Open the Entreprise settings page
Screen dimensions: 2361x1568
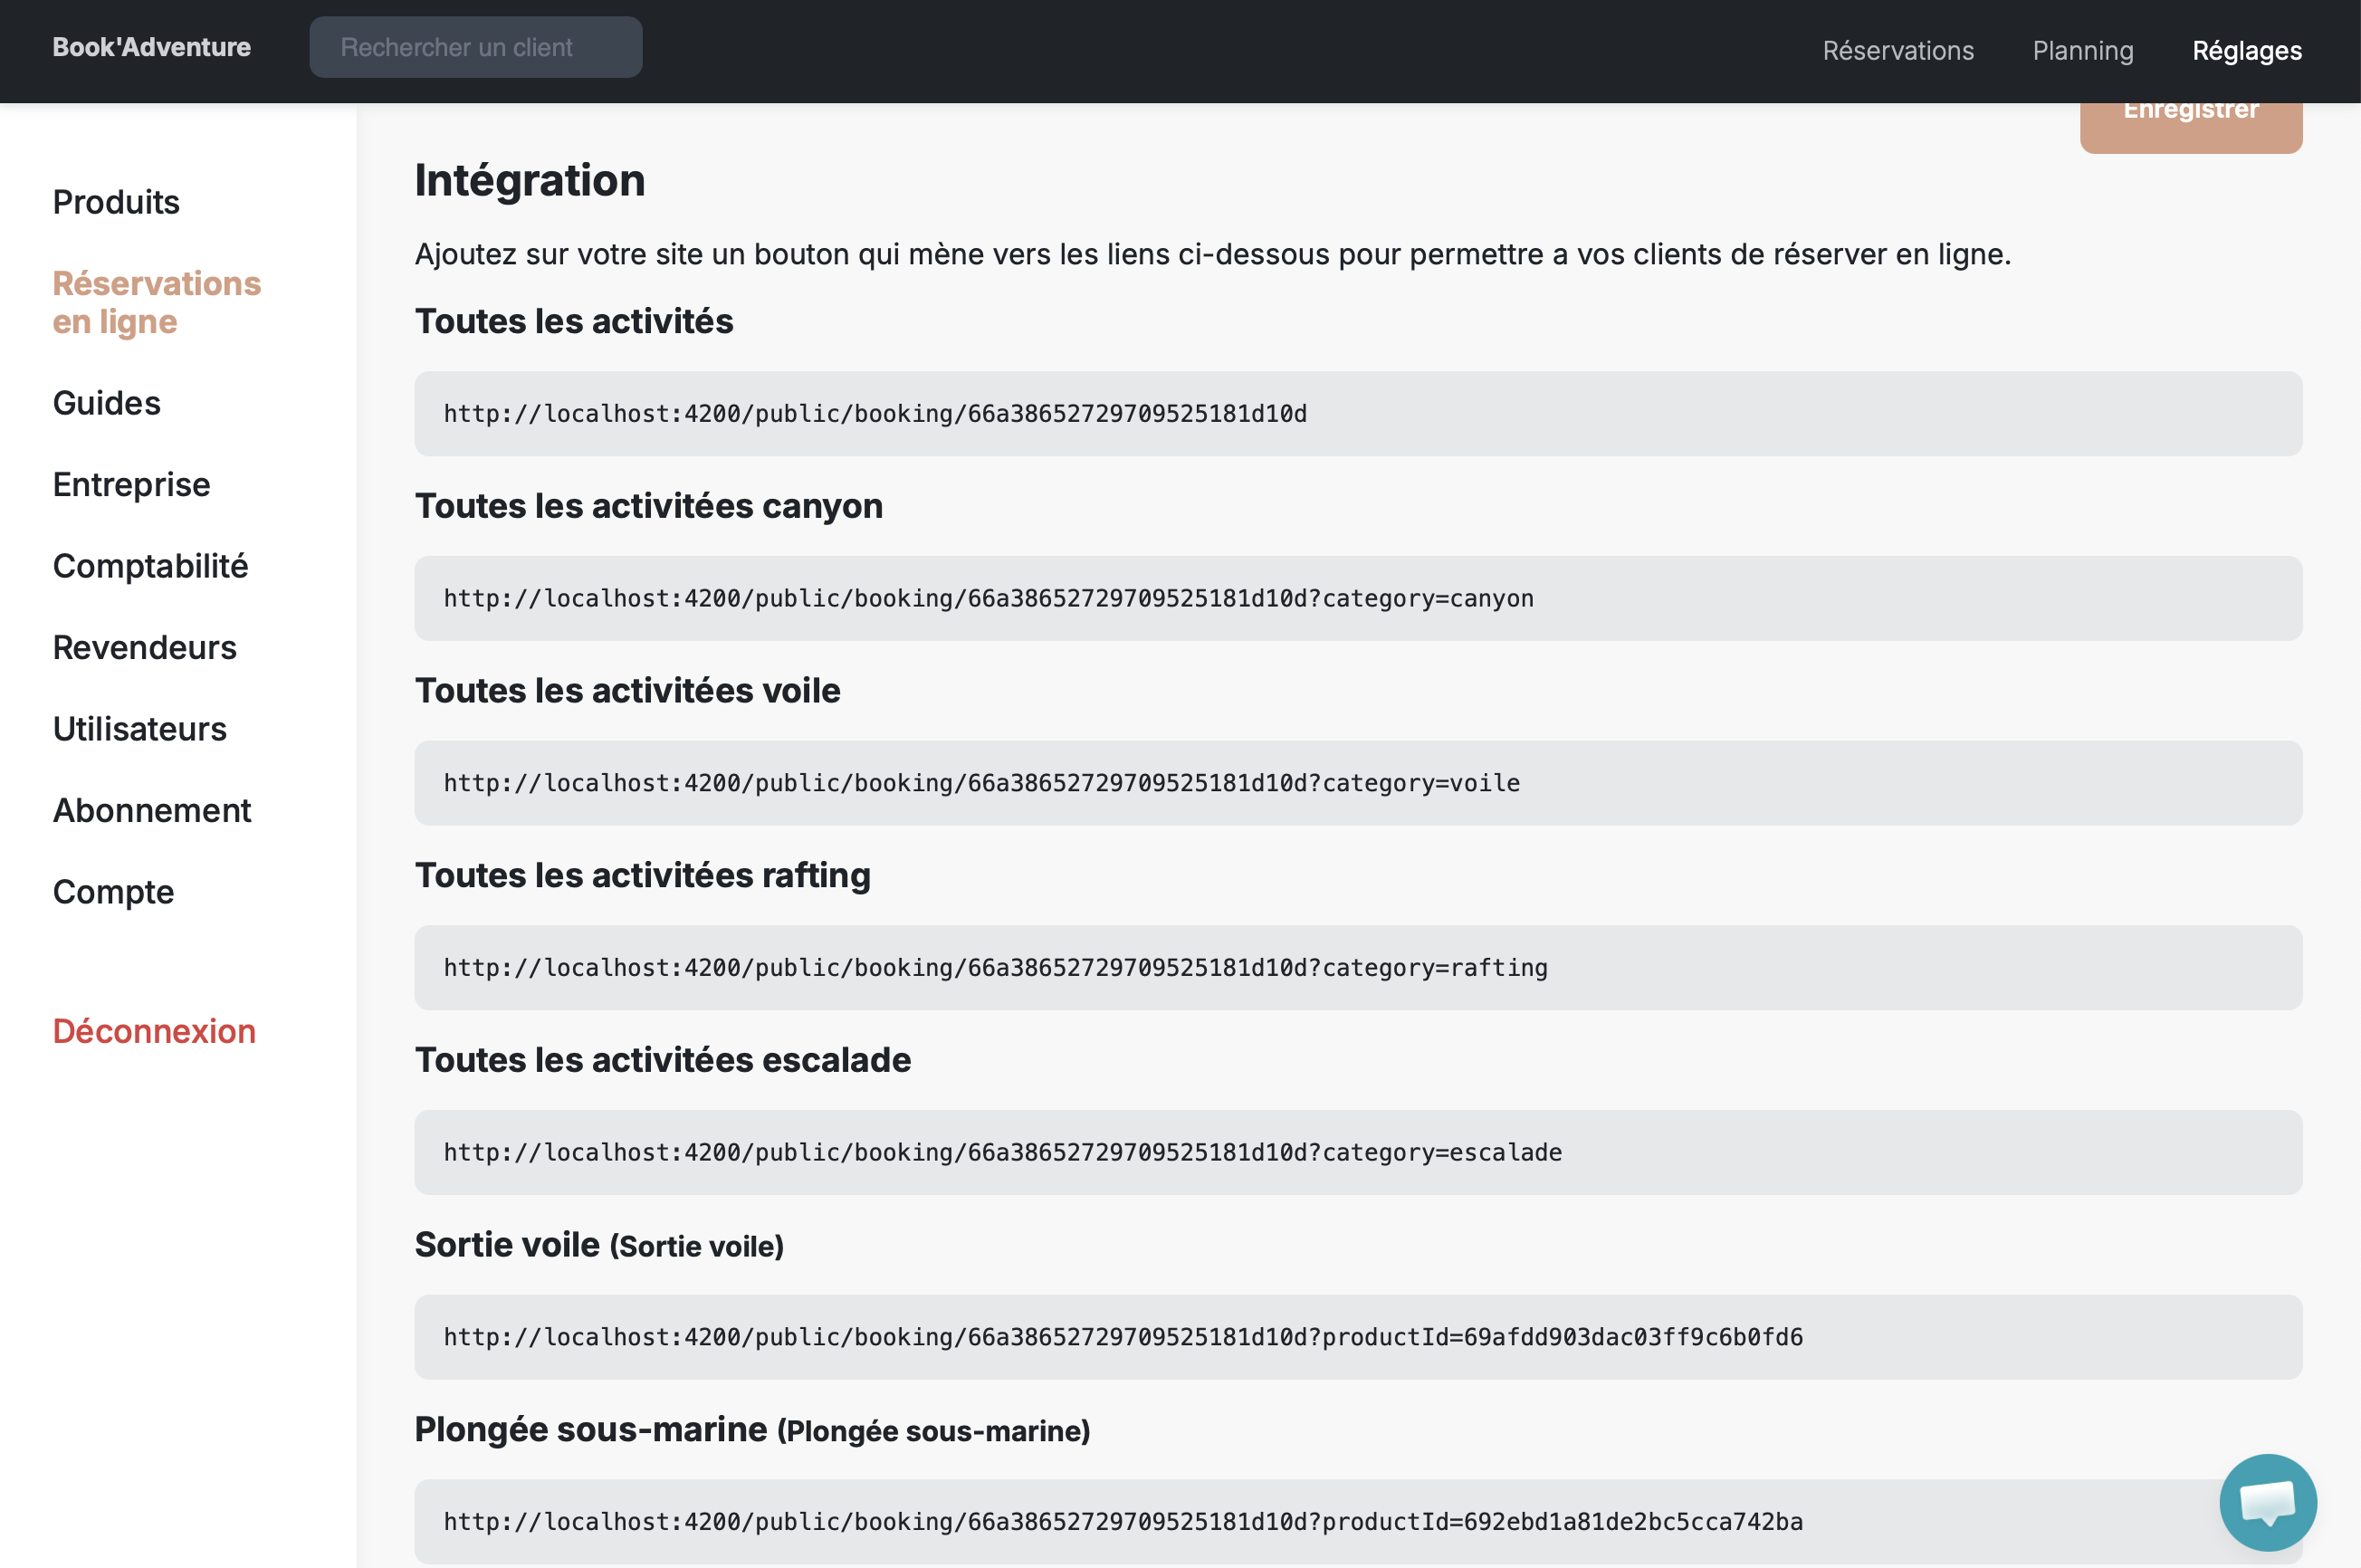pyautogui.click(x=131, y=484)
